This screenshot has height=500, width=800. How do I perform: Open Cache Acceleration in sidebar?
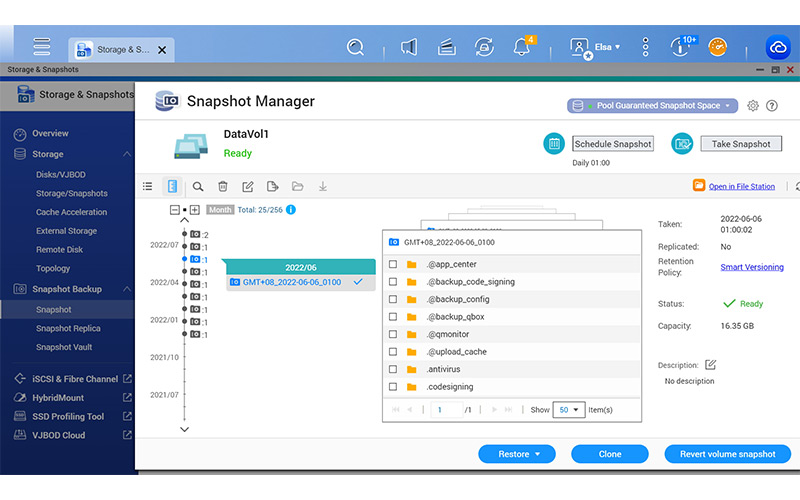tap(71, 212)
